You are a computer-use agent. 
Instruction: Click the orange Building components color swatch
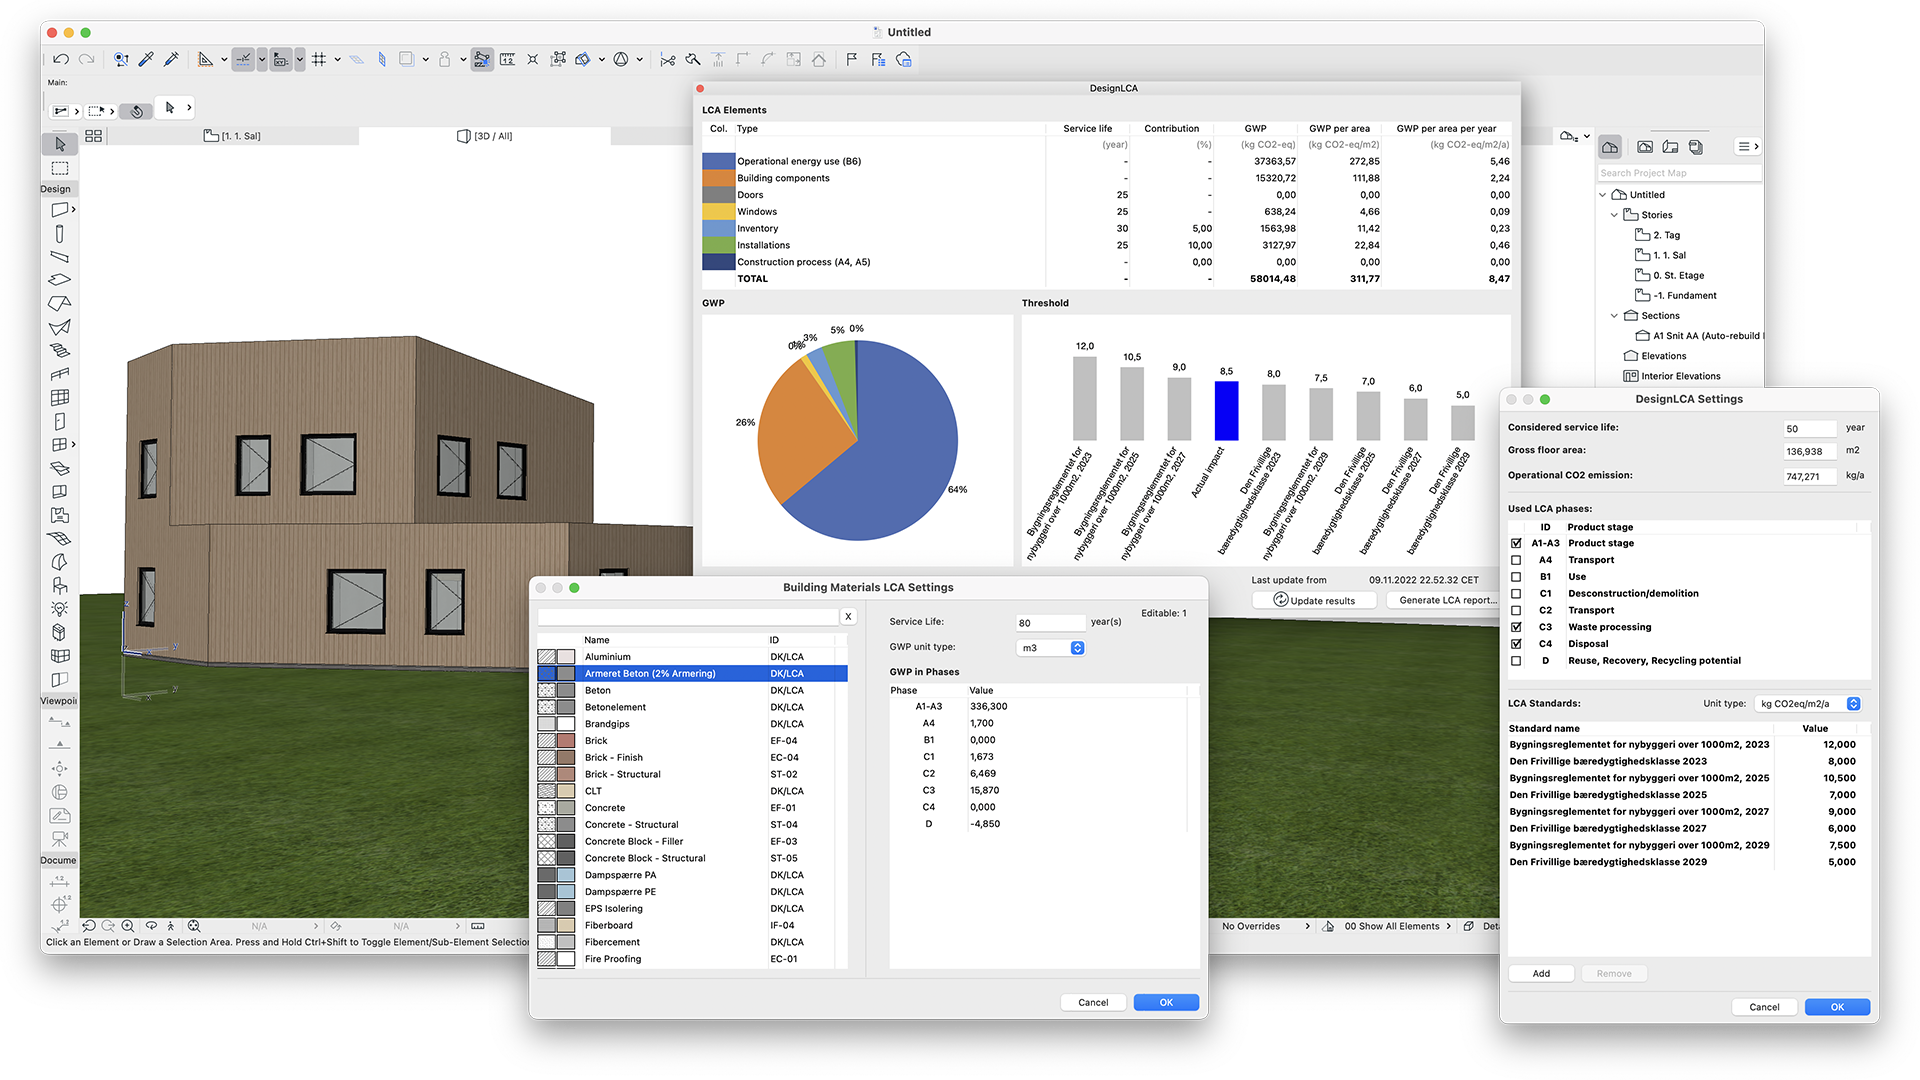(718, 178)
